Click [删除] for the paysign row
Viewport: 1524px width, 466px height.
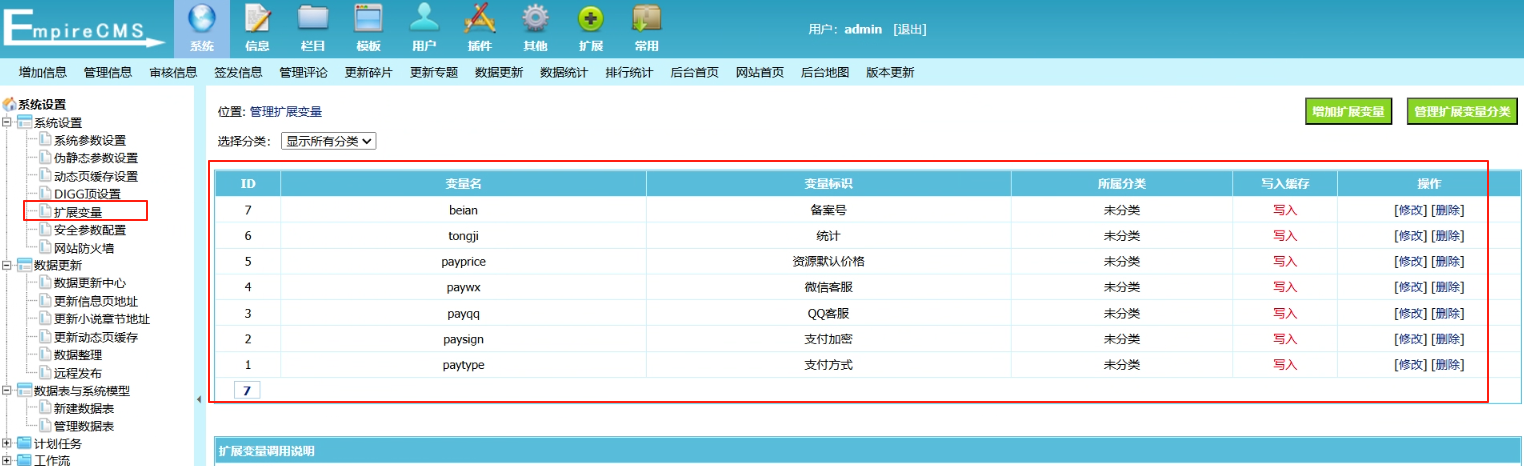coord(1447,339)
